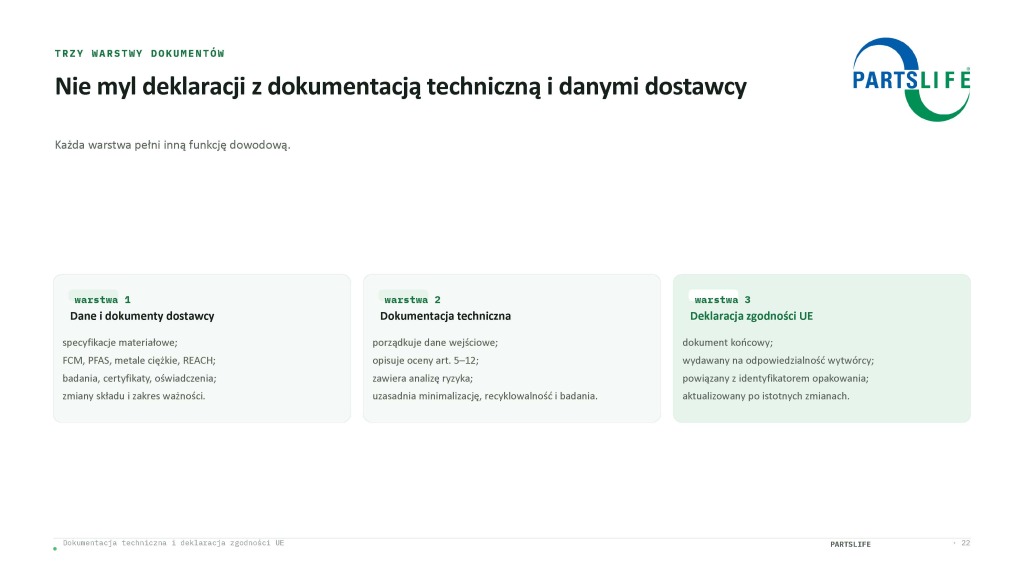
Task: Click 'zawiera analizę ryzyka;'
Action: pos(423,378)
